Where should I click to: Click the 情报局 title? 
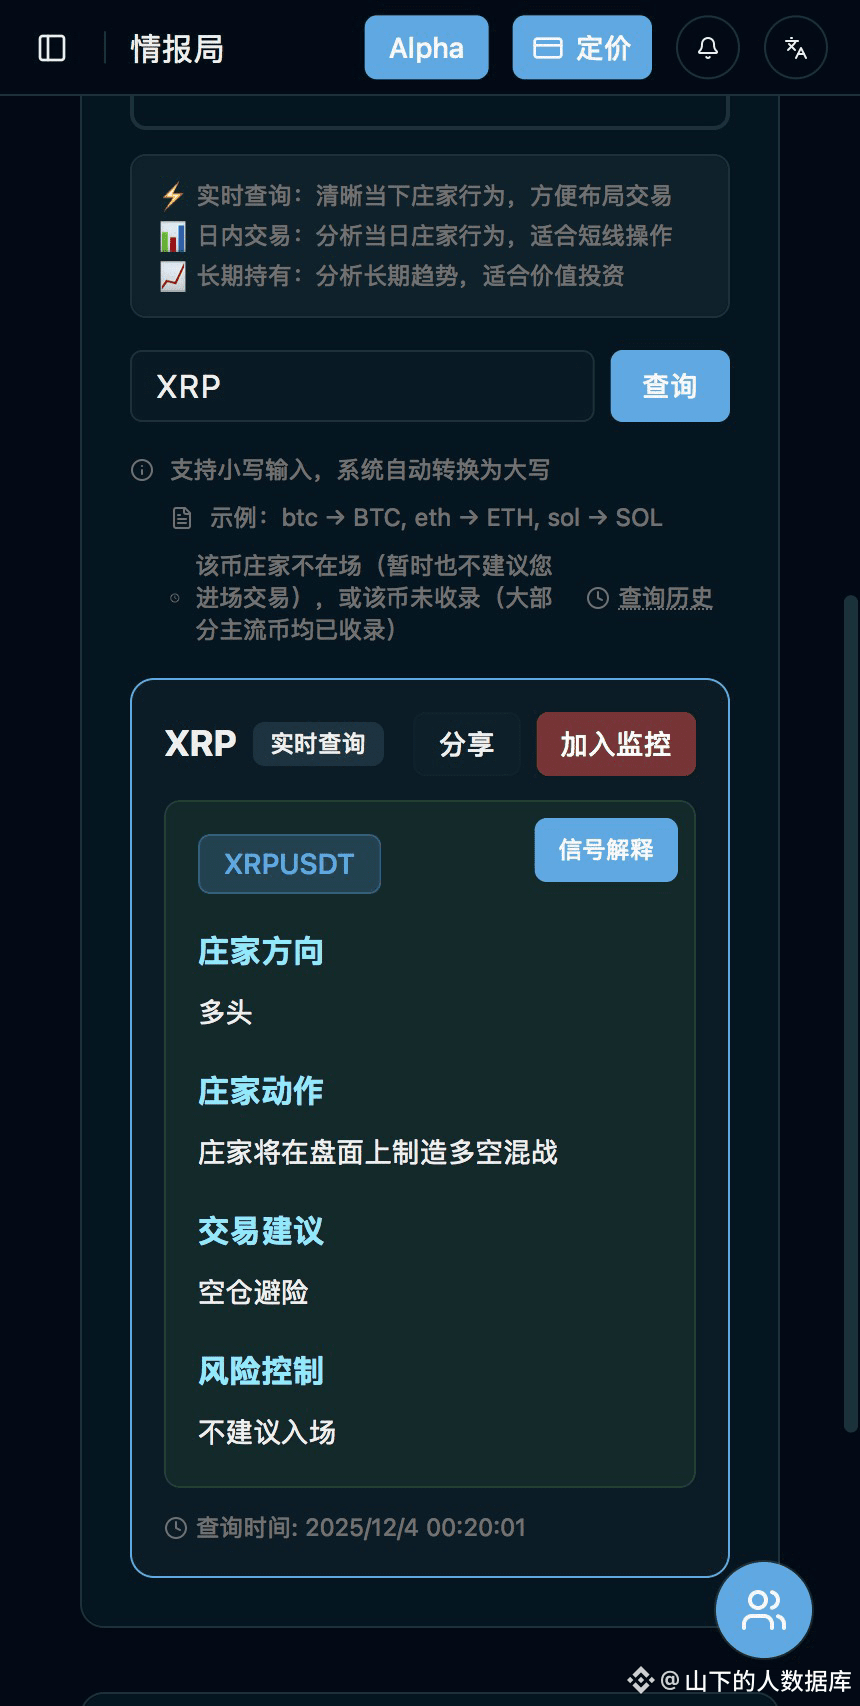177,48
